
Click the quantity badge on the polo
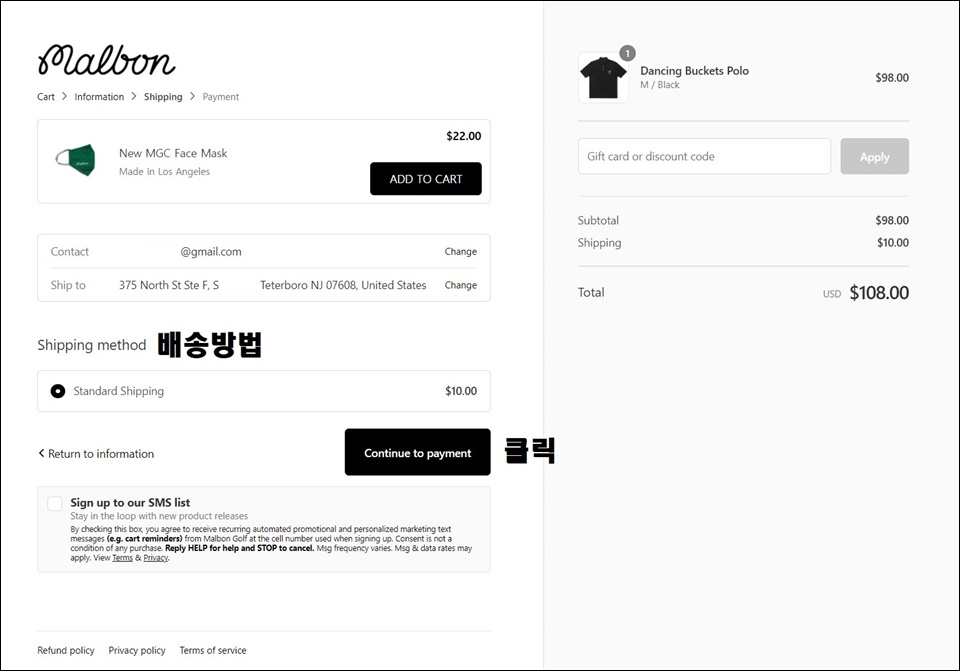pyautogui.click(x=627, y=53)
